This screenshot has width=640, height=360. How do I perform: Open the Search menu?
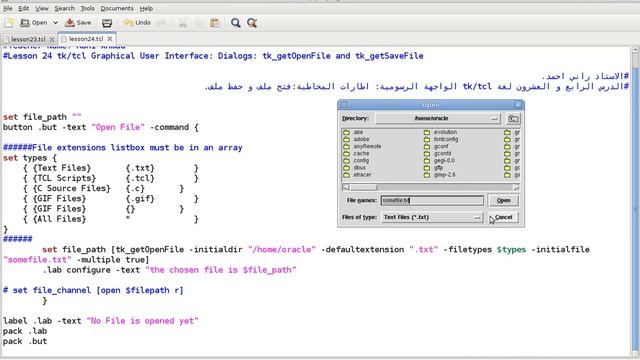(x=64, y=8)
